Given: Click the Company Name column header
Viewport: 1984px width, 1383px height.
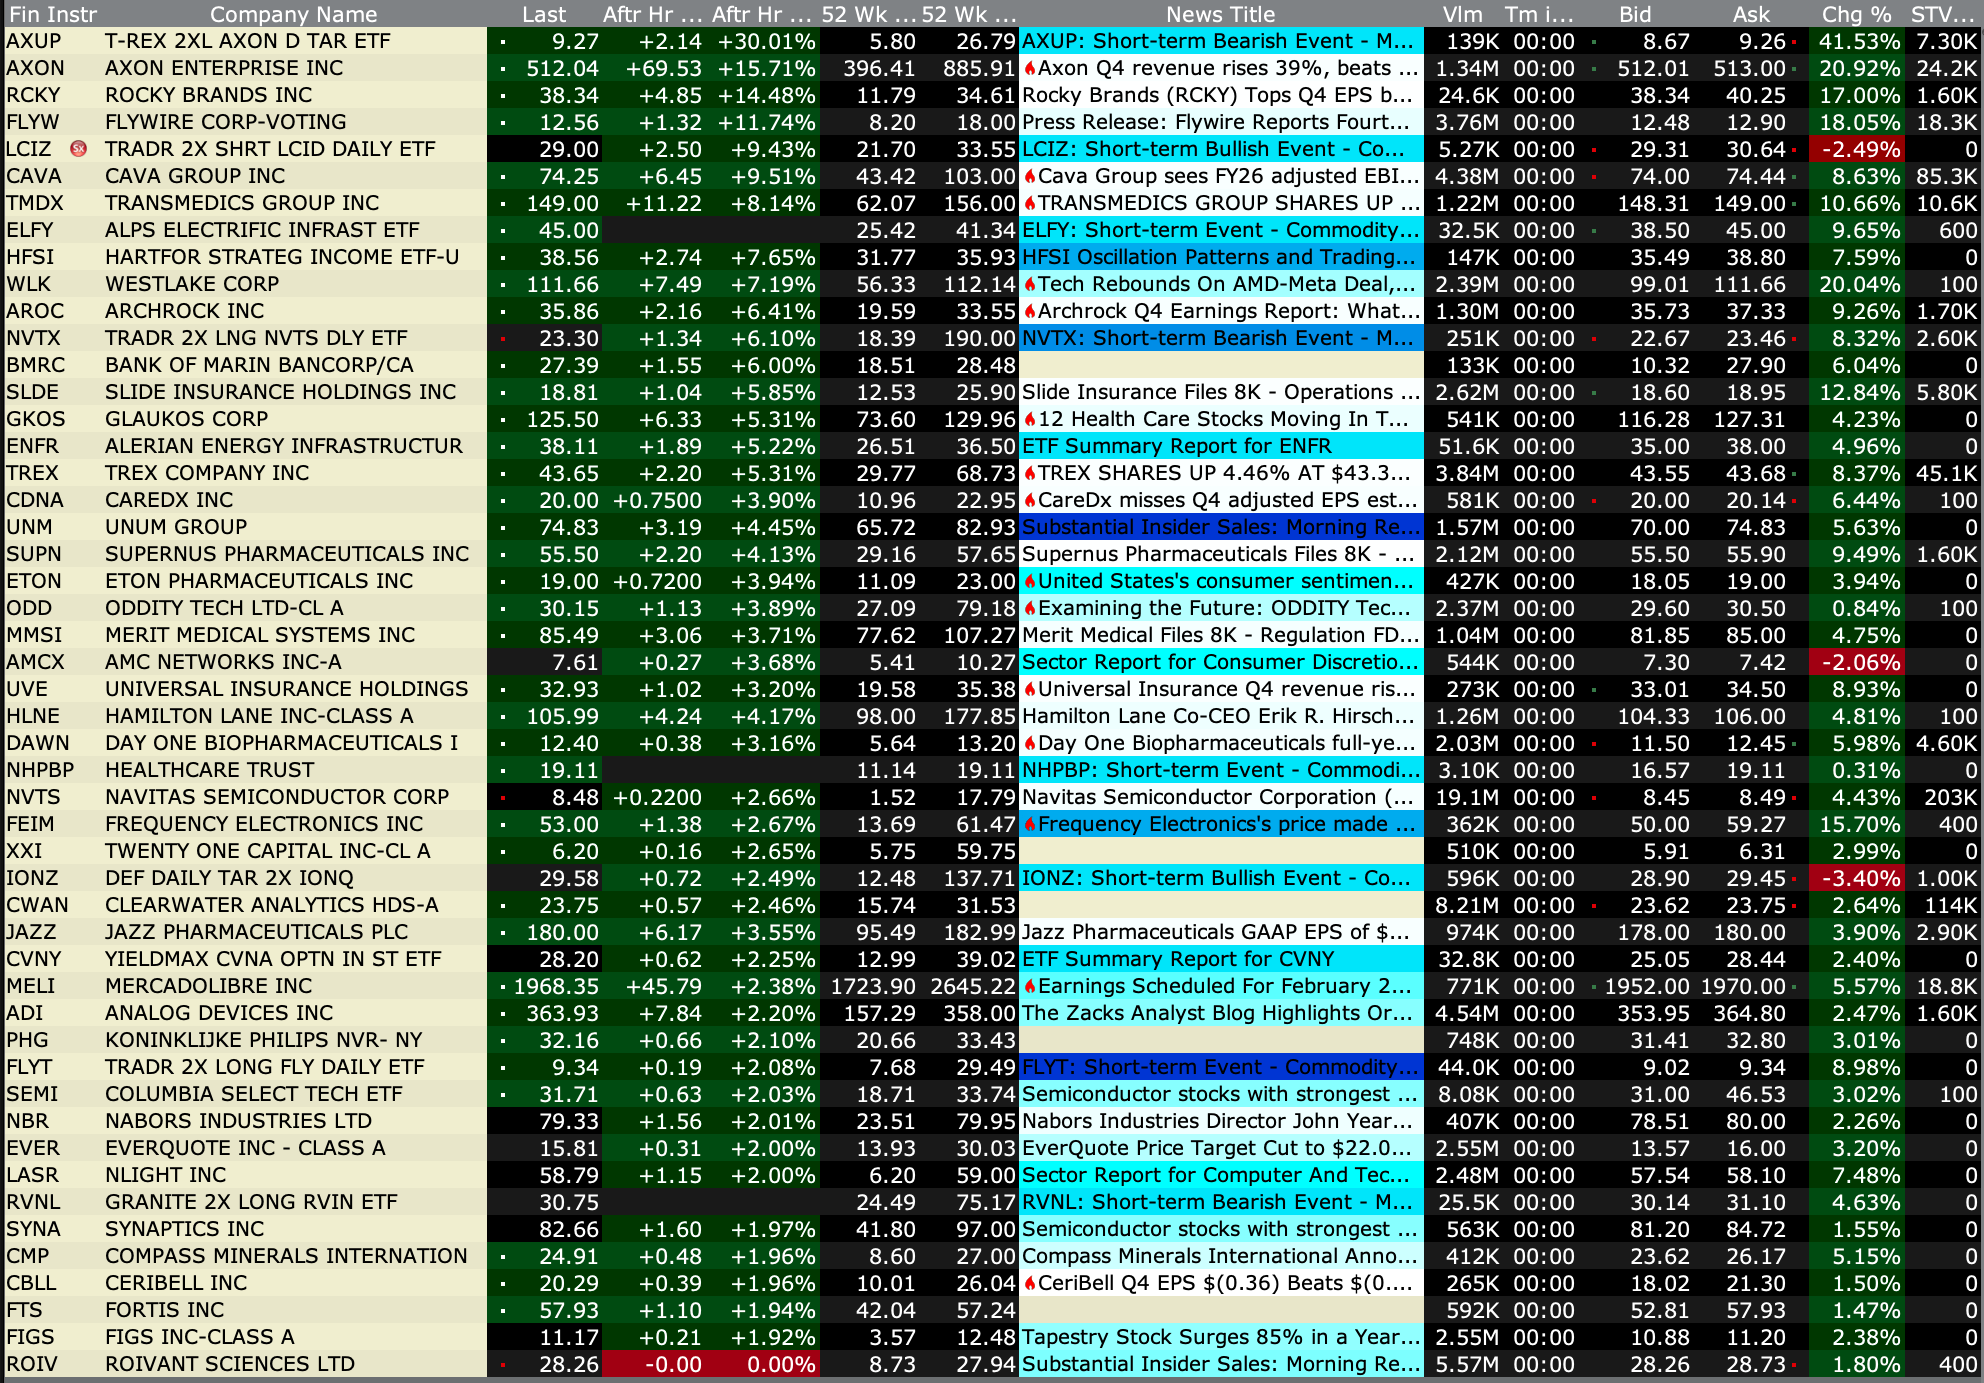Looking at the screenshot, I should [293, 14].
